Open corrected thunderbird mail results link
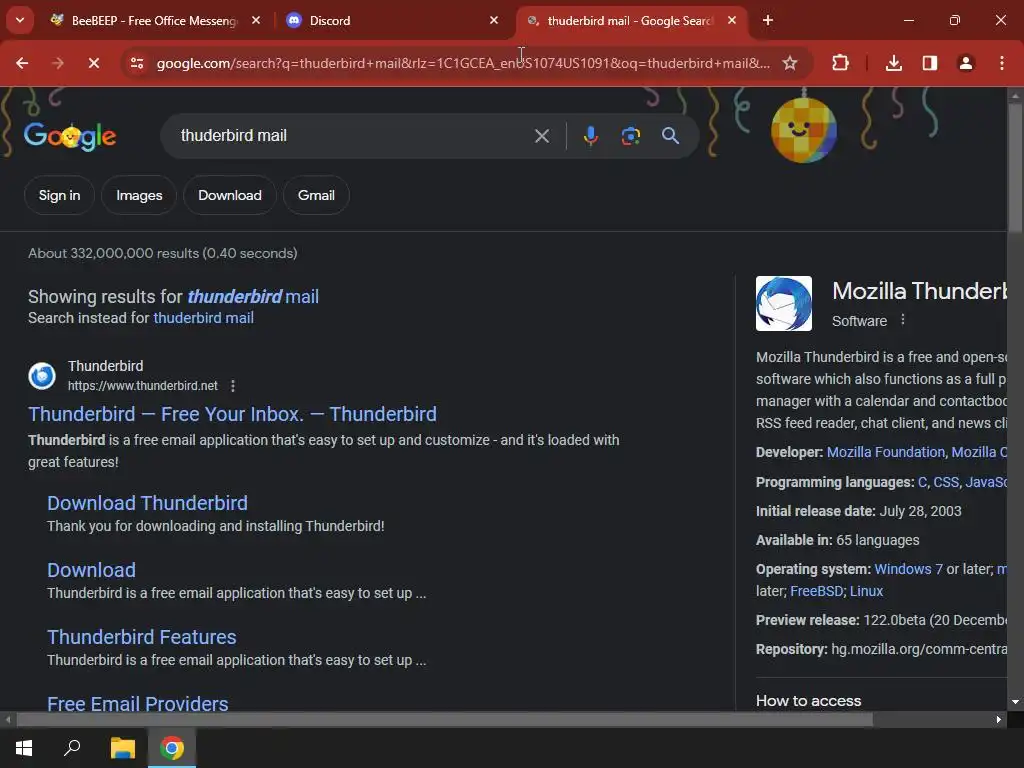Screen dimensions: 1024x768 click(x=253, y=296)
